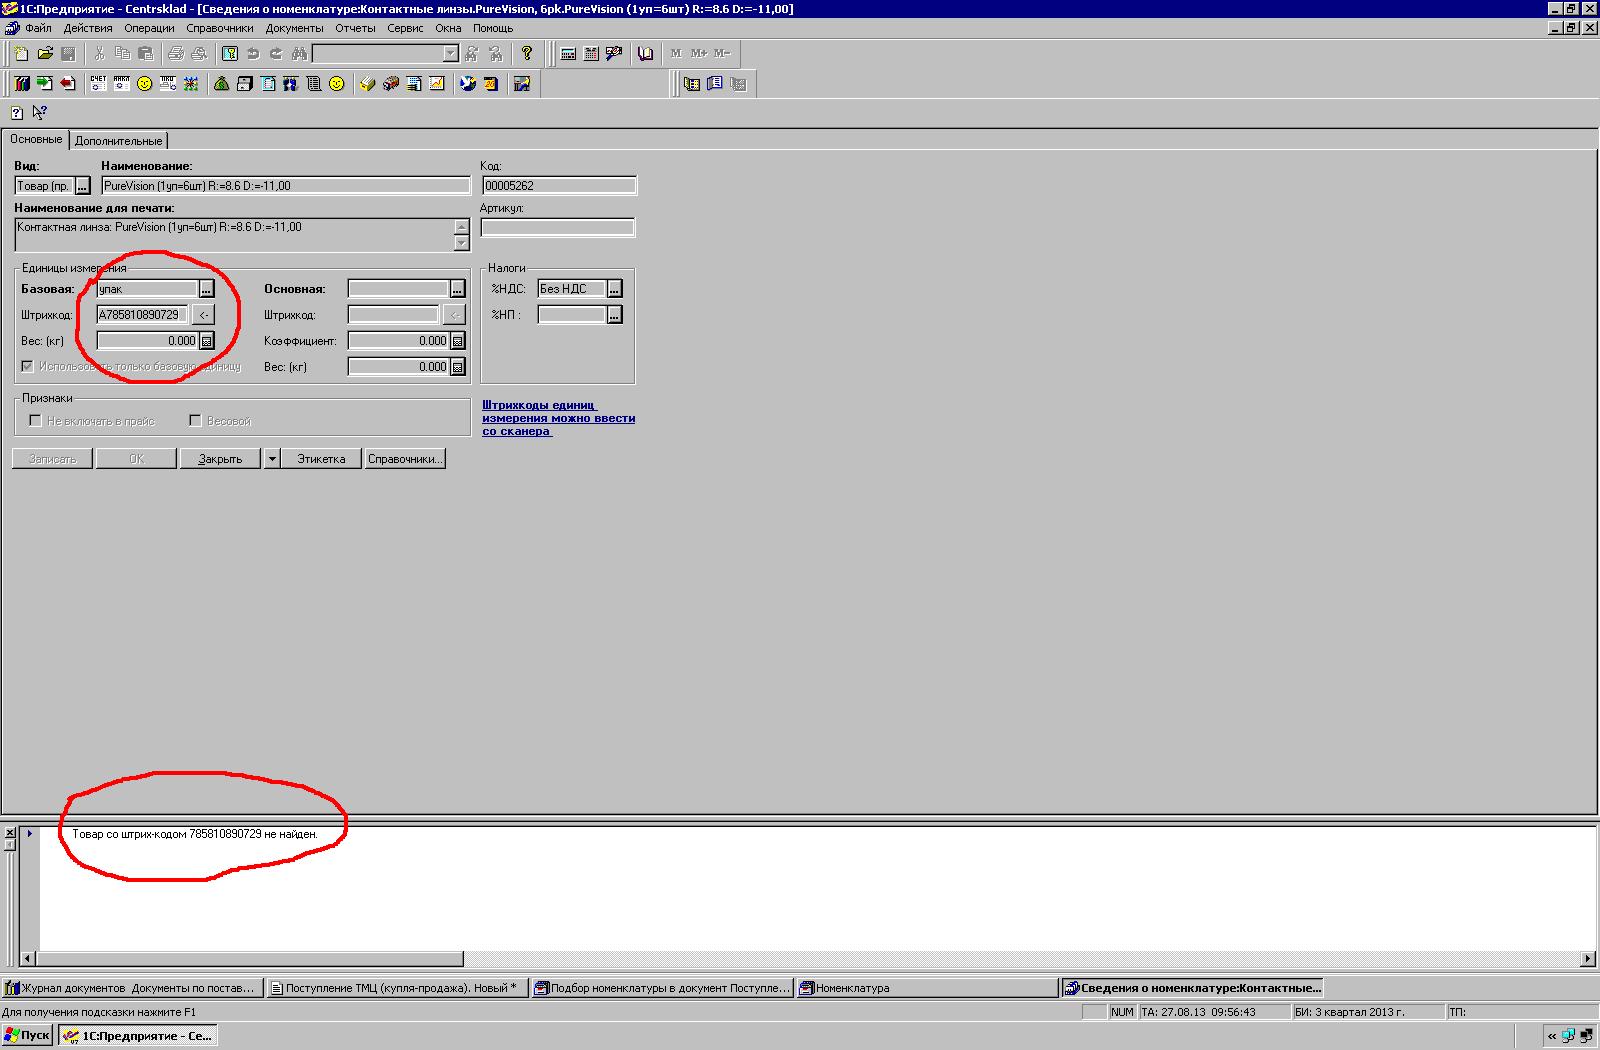Open the Справочники menu

(219, 28)
